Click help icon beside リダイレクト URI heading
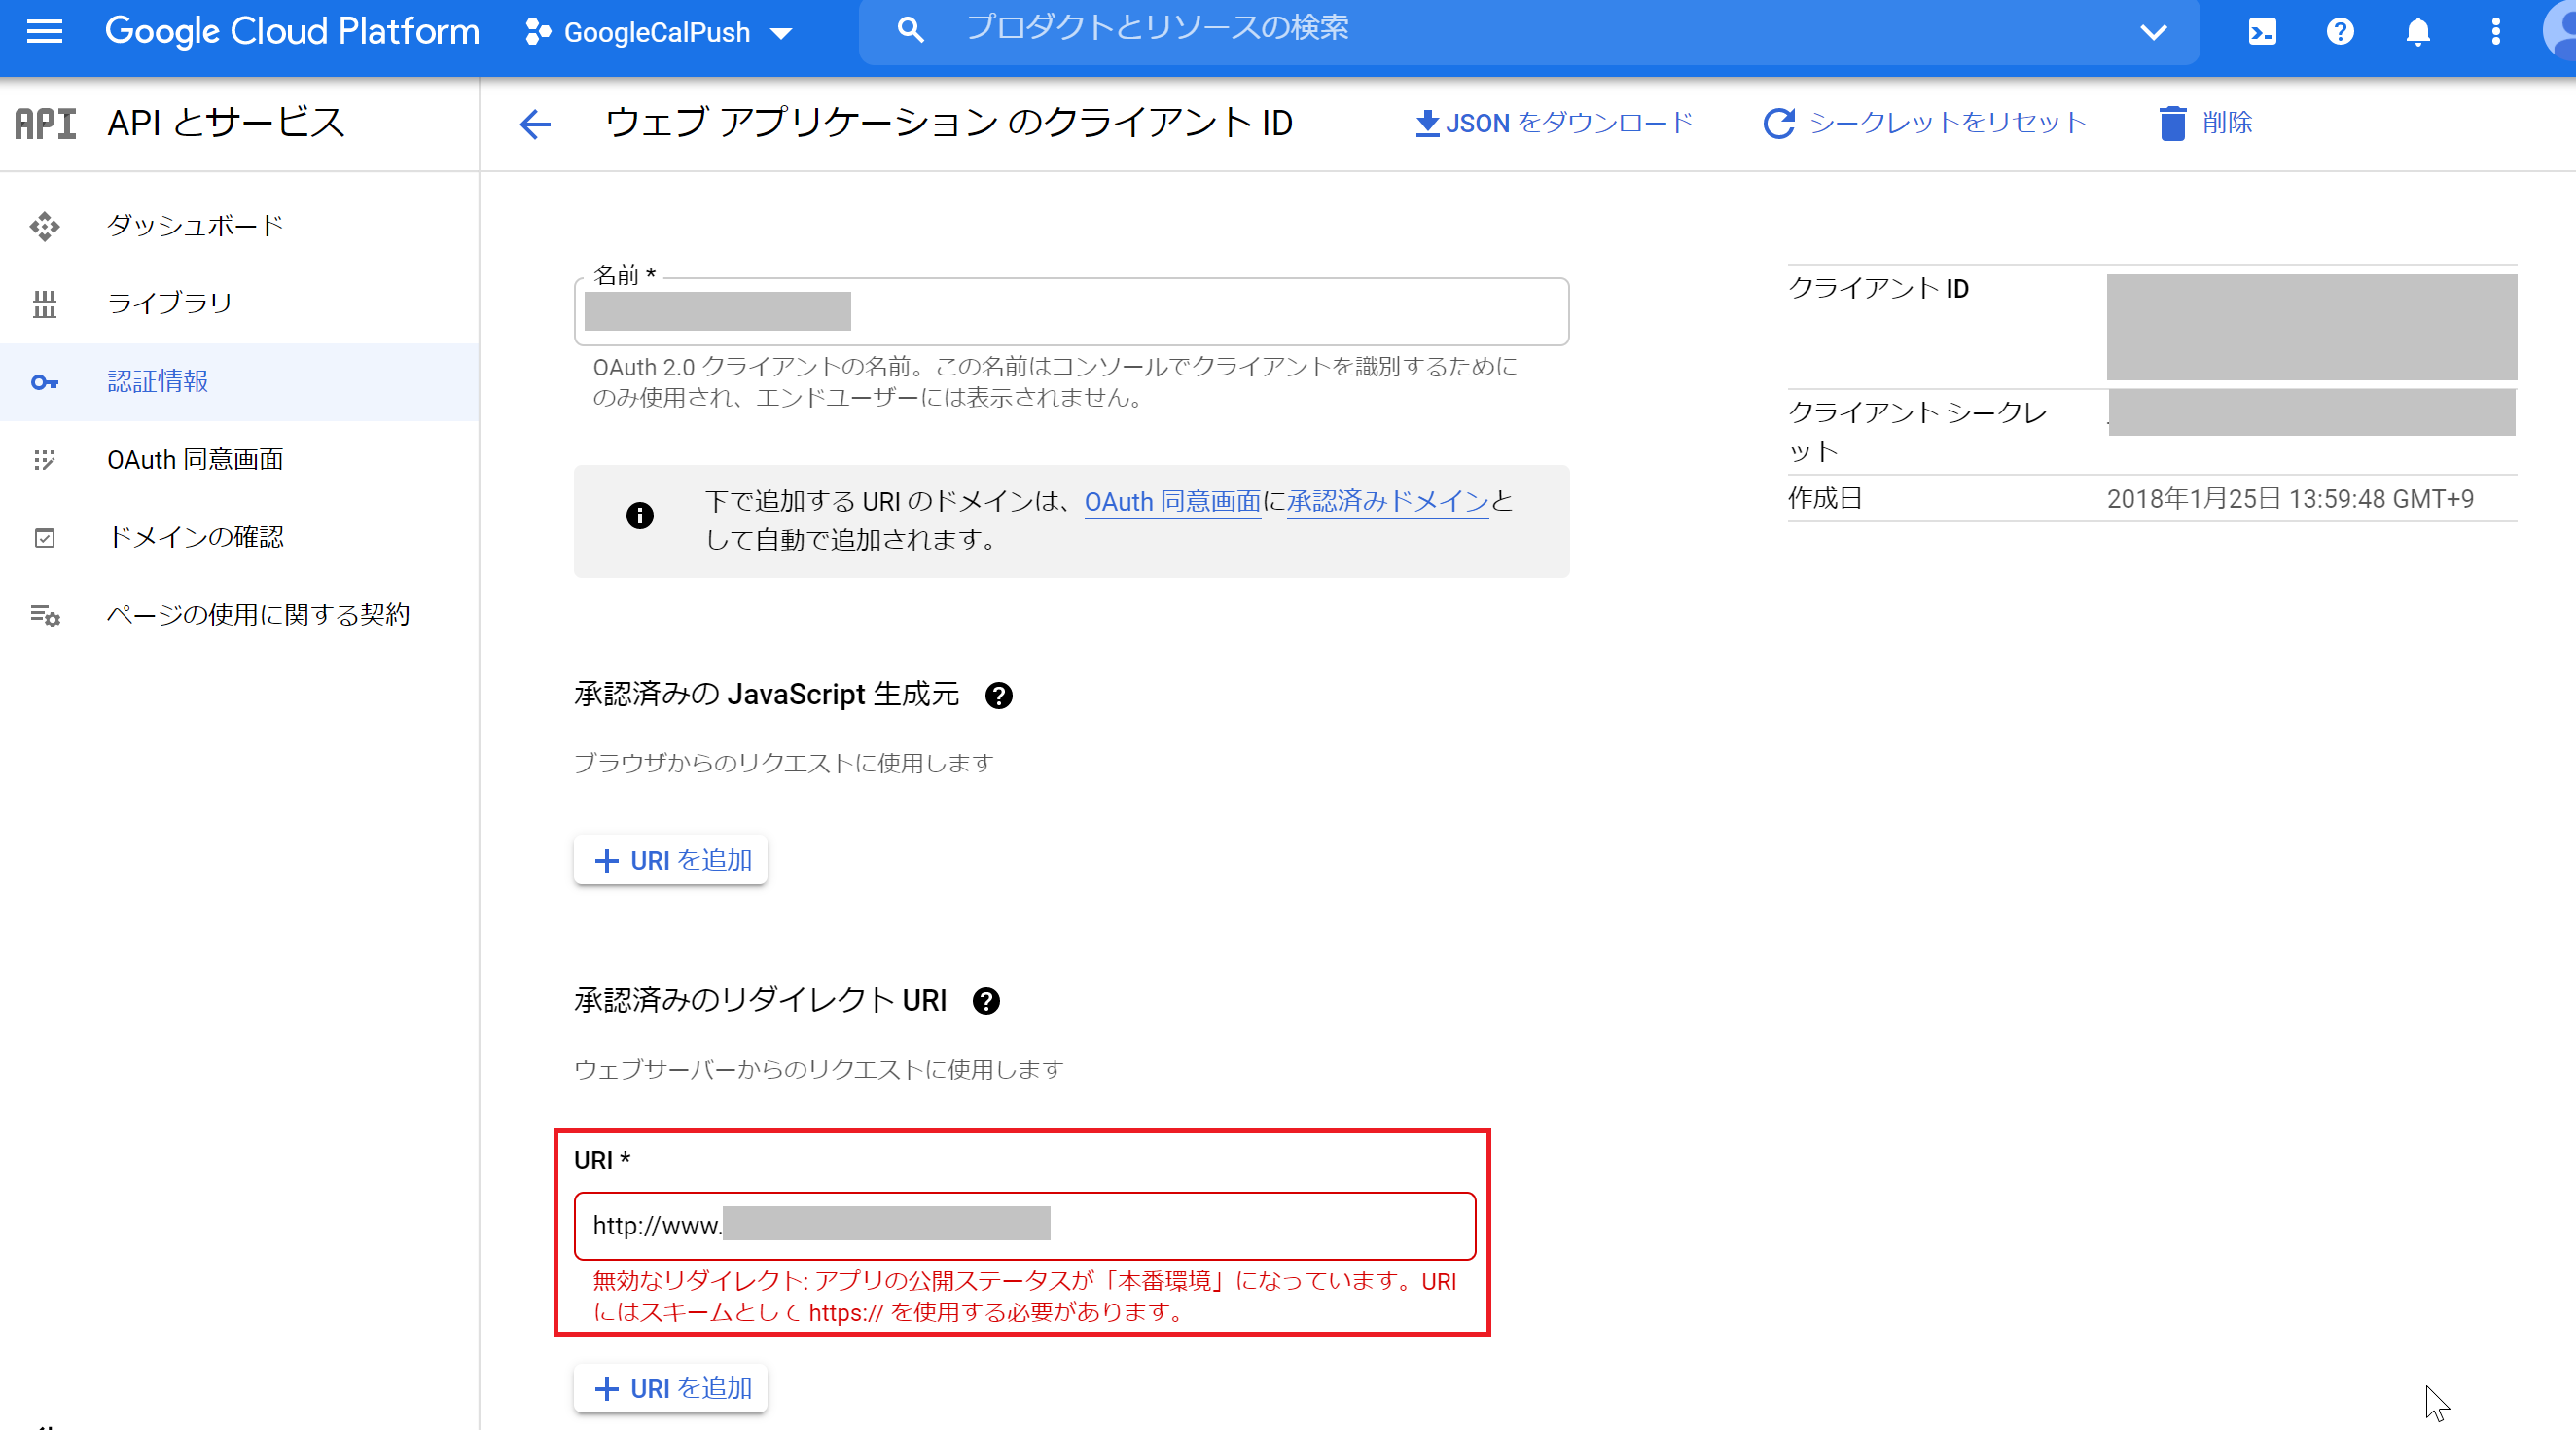The width and height of the screenshot is (2576, 1430). [986, 1002]
